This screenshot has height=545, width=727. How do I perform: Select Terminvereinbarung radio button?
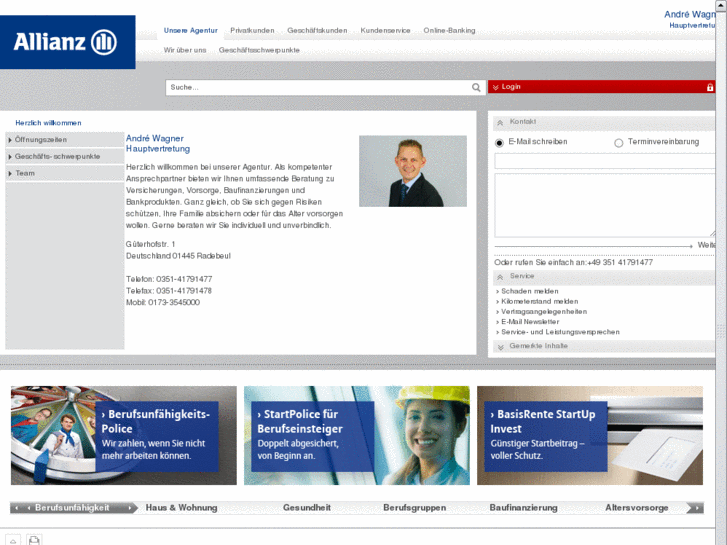pyautogui.click(x=619, y=142)
